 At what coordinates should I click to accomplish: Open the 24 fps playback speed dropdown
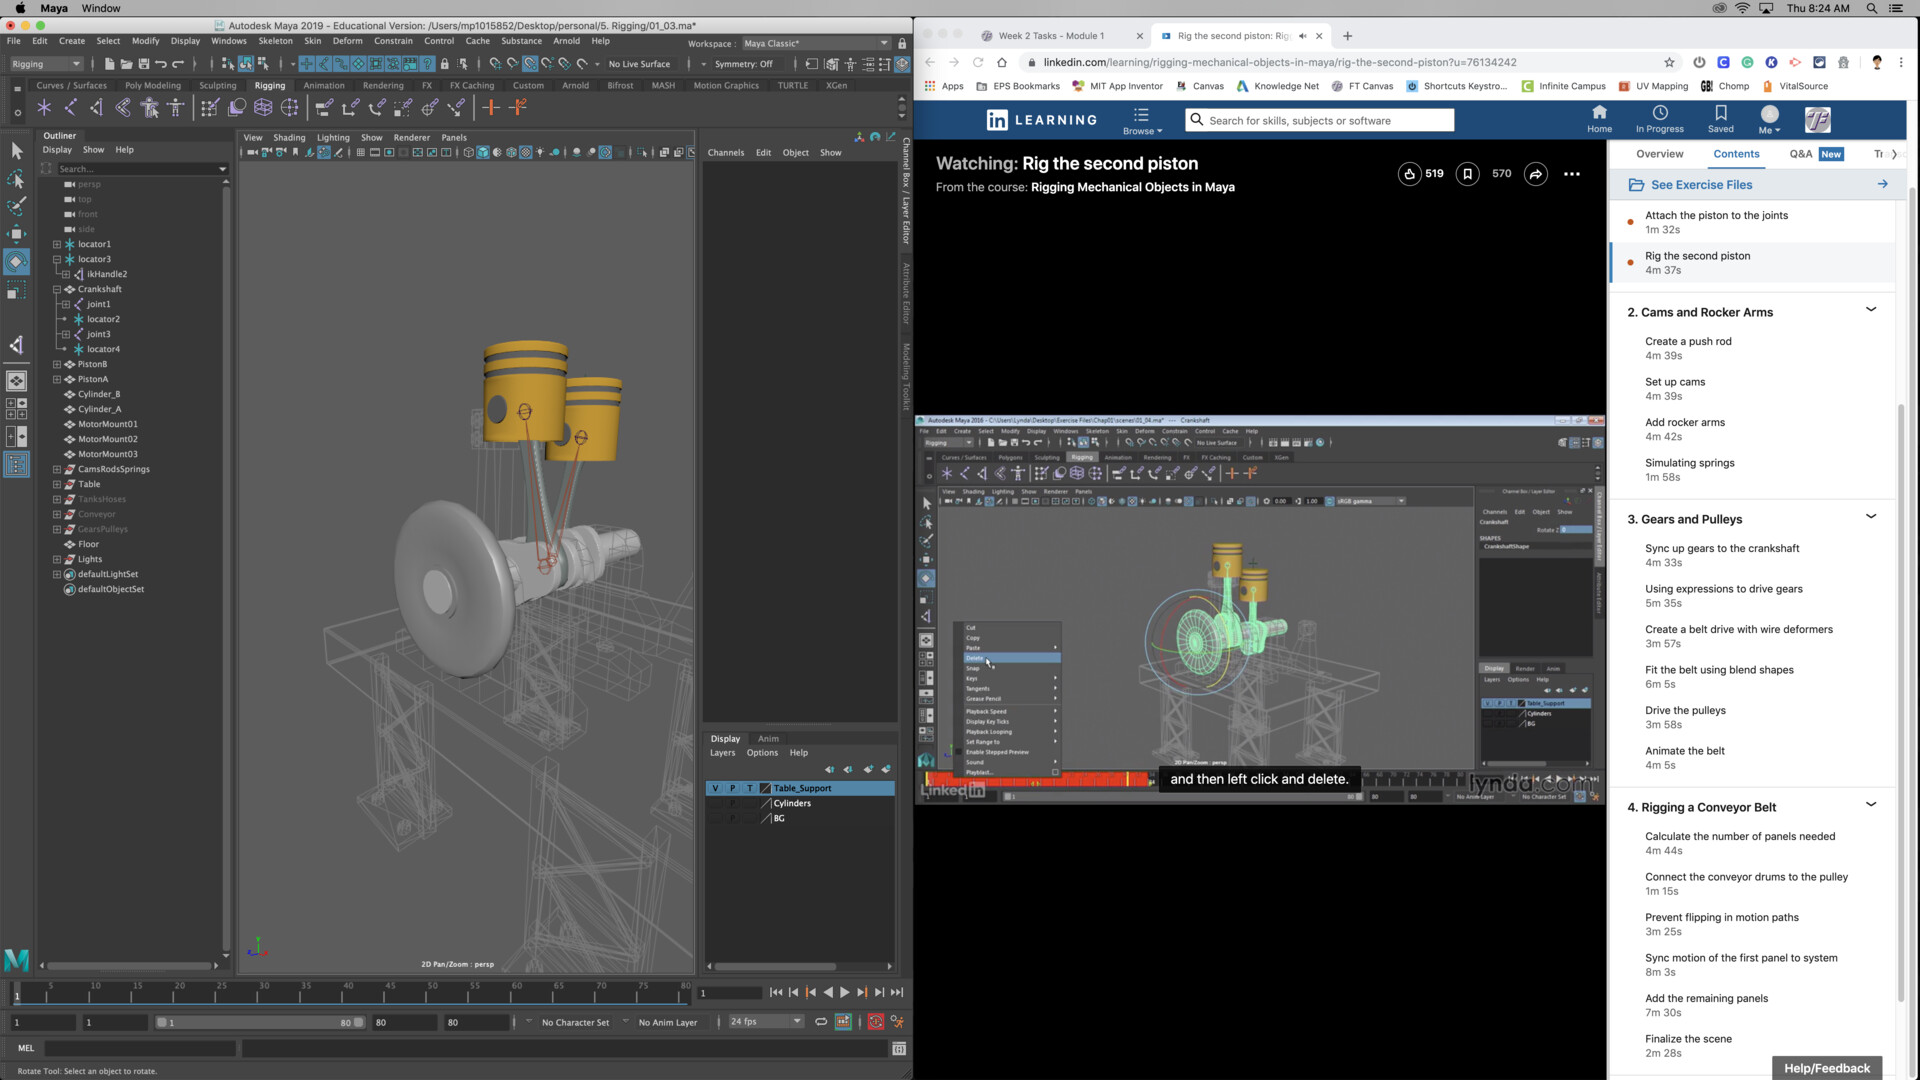pos(795,1022)
